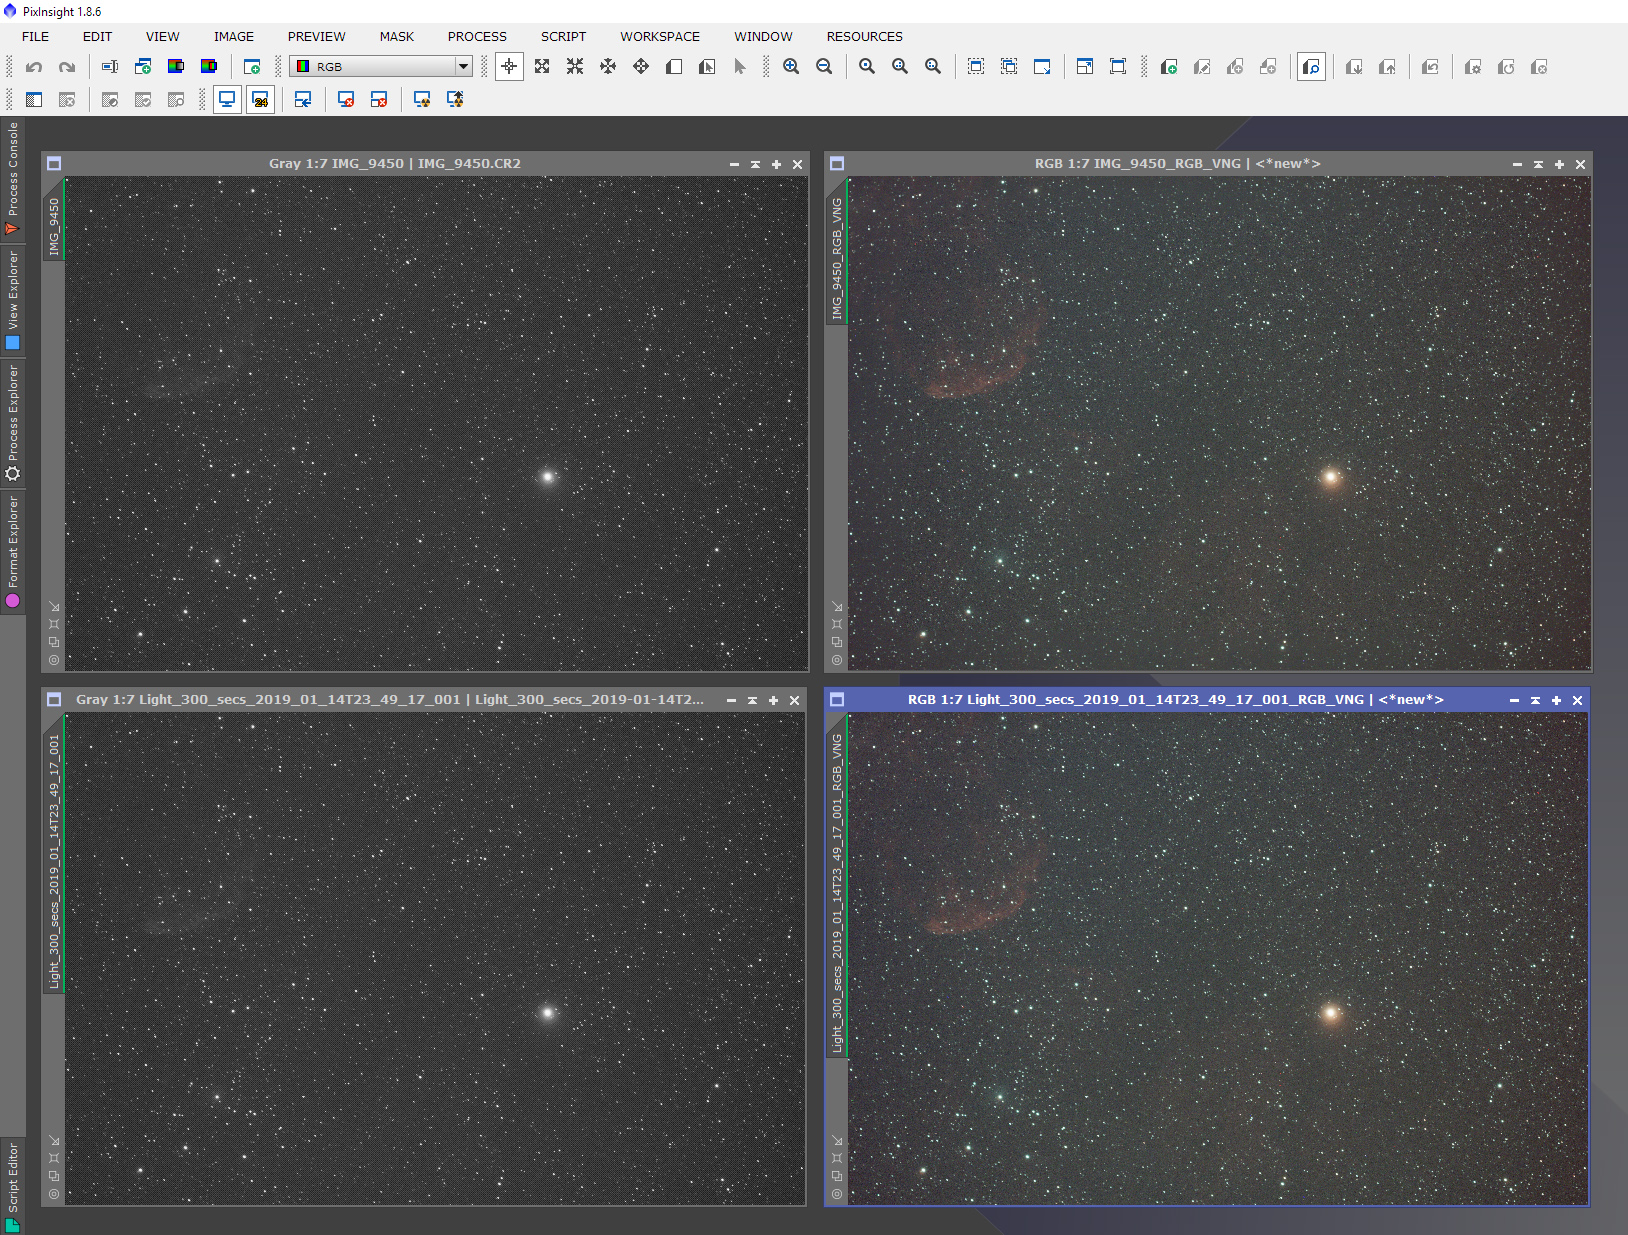Select the Light_300_secs RGB_VNG vertical view tab

pyautogui.click(x=837, y=885)
